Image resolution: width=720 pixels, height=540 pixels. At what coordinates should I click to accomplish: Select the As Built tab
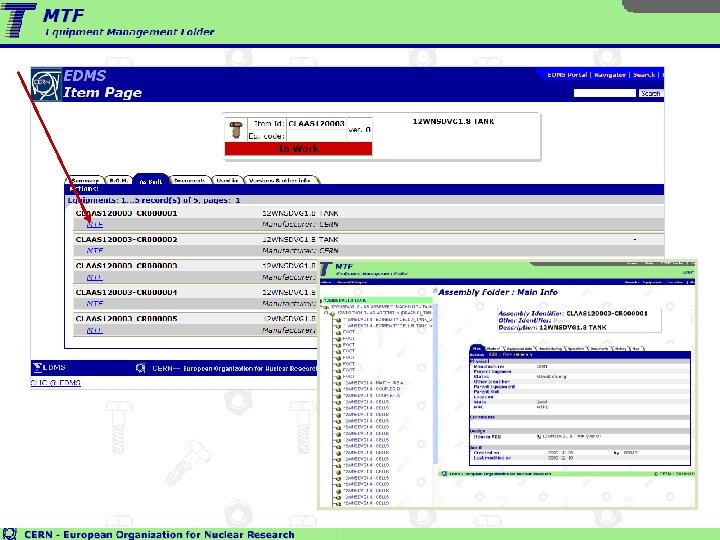pos(151,180)
